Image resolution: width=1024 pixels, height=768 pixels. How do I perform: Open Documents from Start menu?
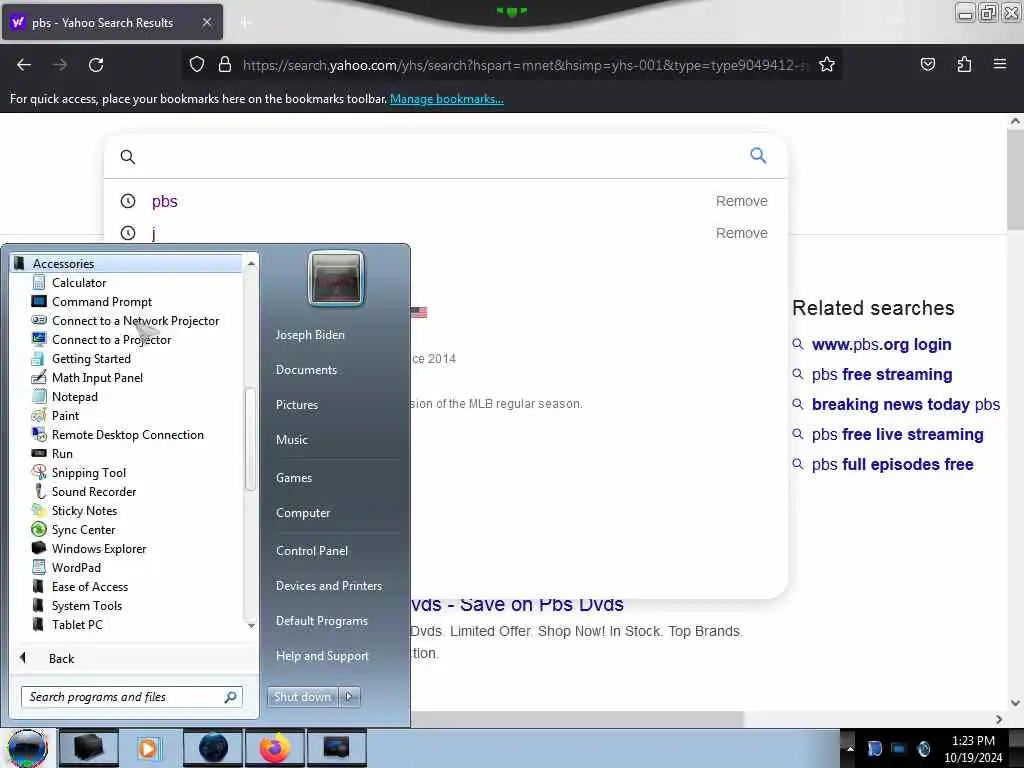click(x=306, y=370)
